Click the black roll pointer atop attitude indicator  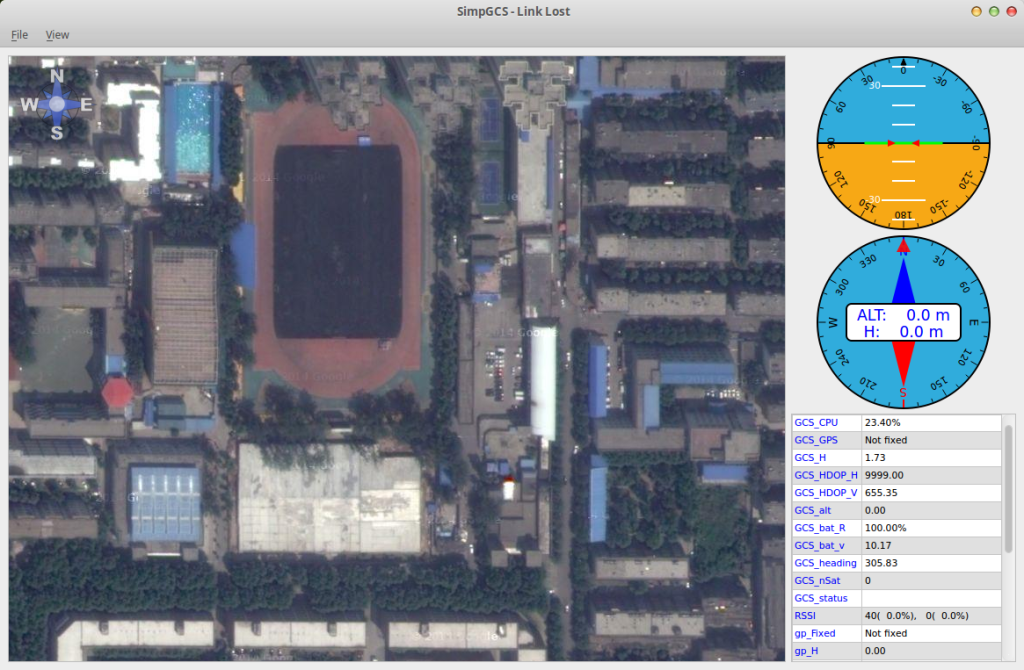tap(903, 63)
